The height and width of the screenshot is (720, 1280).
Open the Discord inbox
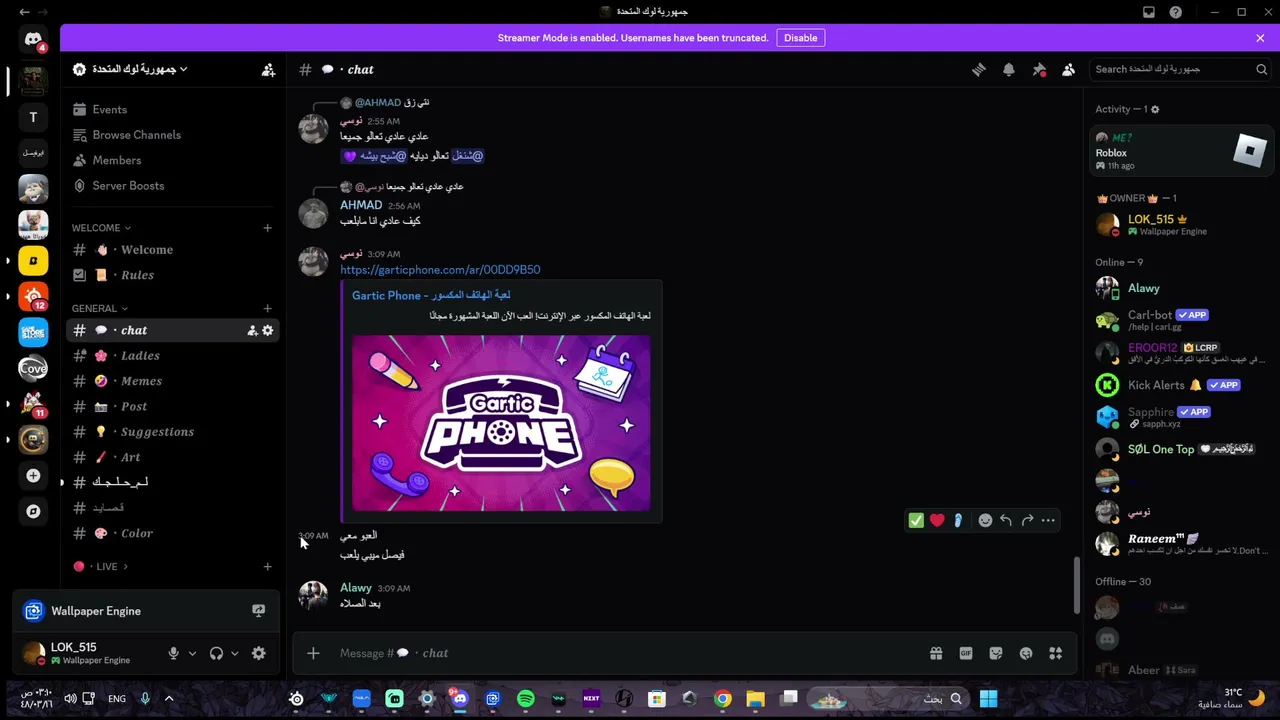tap(1149, 12)
